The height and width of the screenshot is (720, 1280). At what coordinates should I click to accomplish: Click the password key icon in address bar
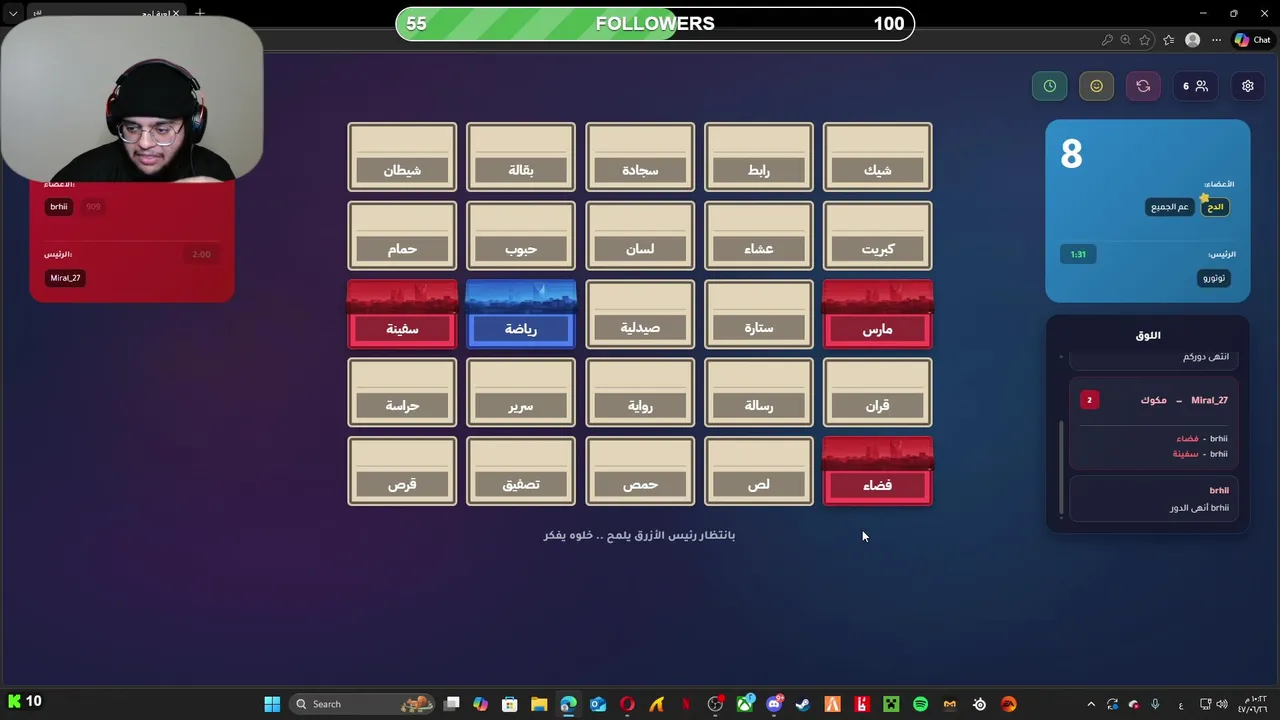tap(1107, 40)
